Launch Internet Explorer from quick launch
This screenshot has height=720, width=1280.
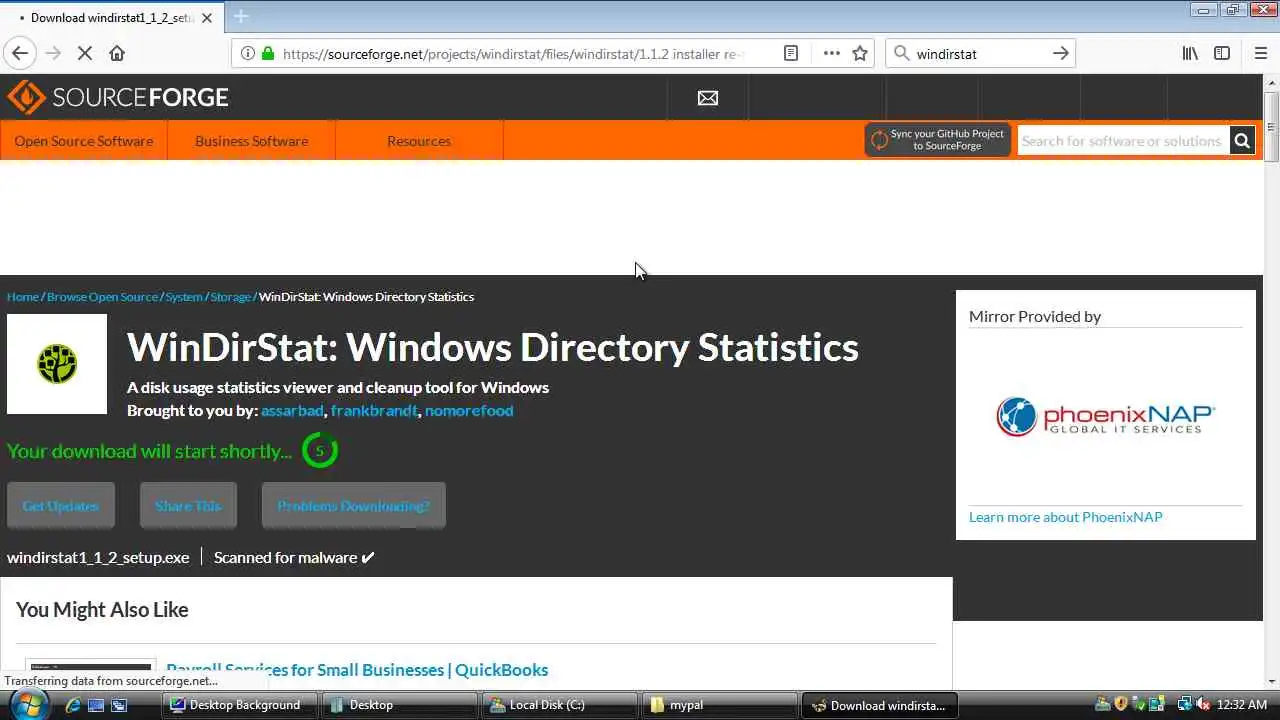(x=72, y=705)
